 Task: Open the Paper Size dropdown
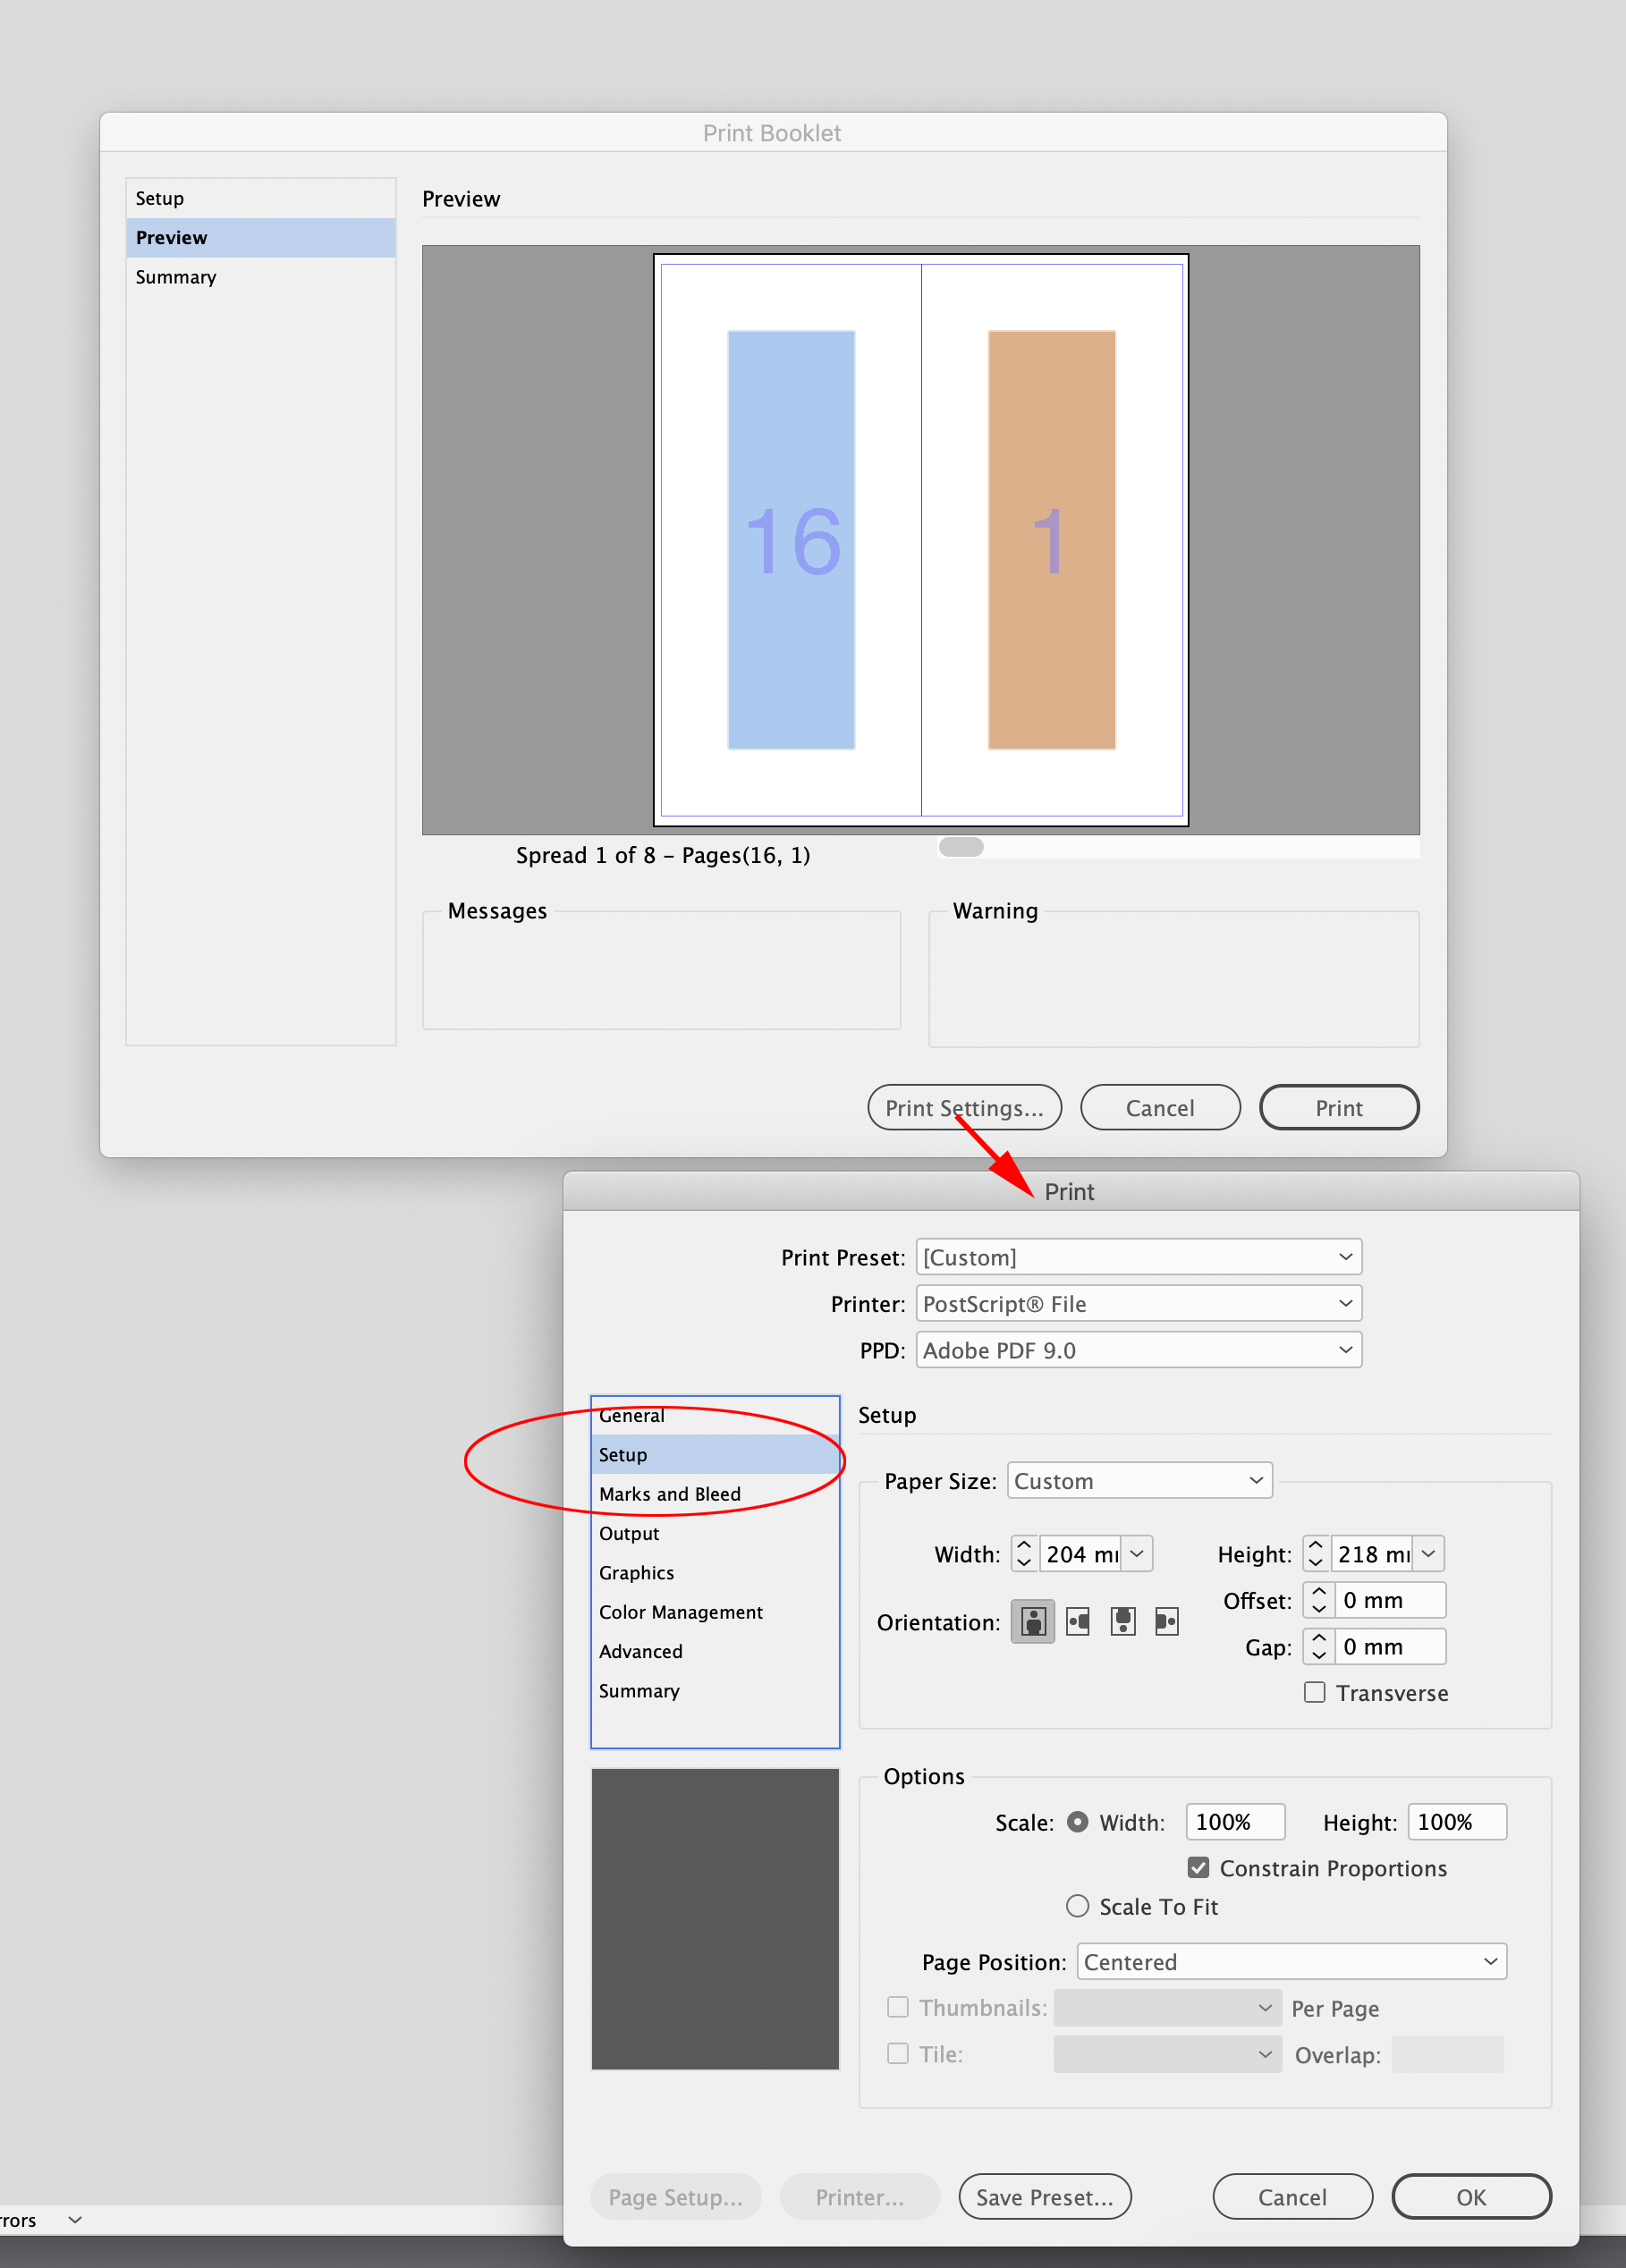pos(1138,1481)
